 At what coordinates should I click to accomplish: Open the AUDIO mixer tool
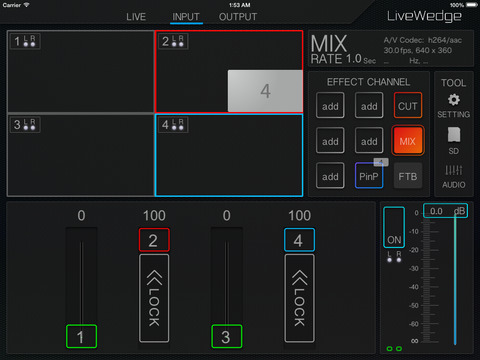click(453, 177)
